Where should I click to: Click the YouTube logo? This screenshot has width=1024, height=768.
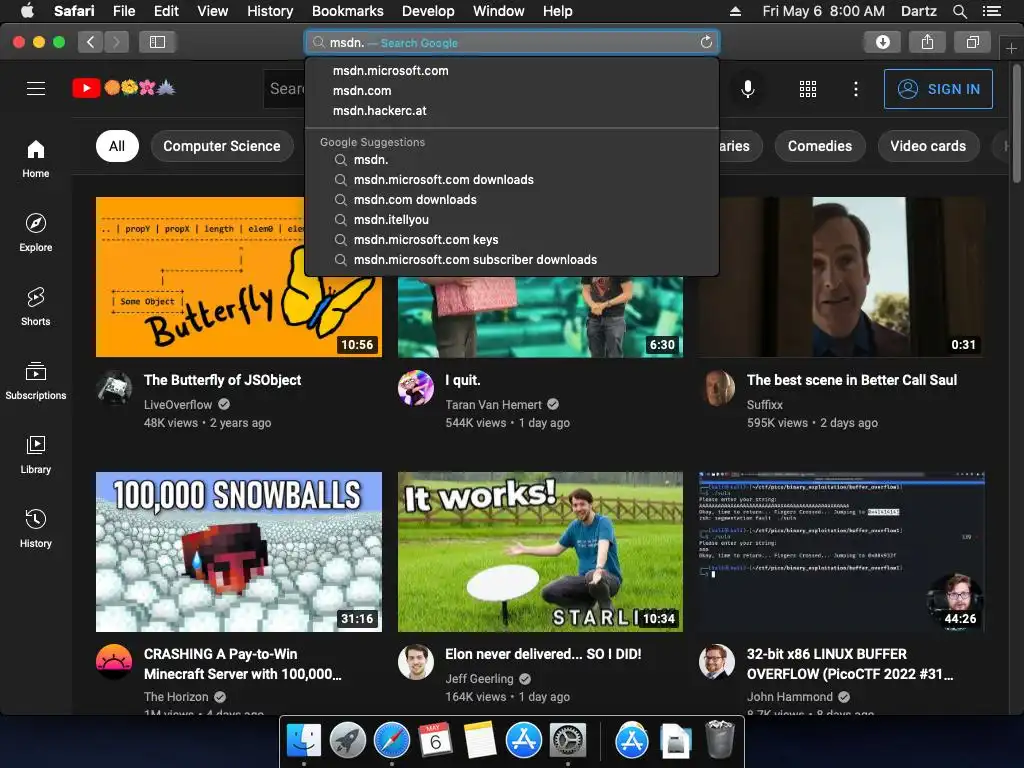[x=124, y=88]
